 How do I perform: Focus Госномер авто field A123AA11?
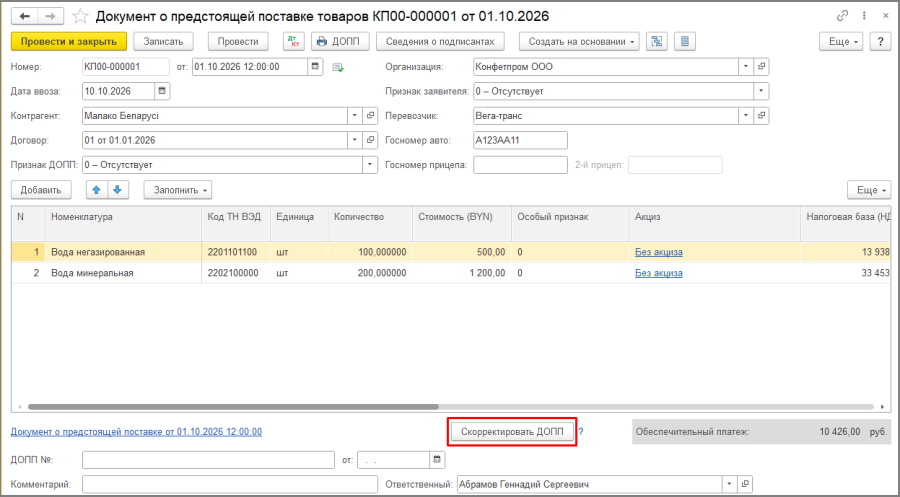(521, 140)
